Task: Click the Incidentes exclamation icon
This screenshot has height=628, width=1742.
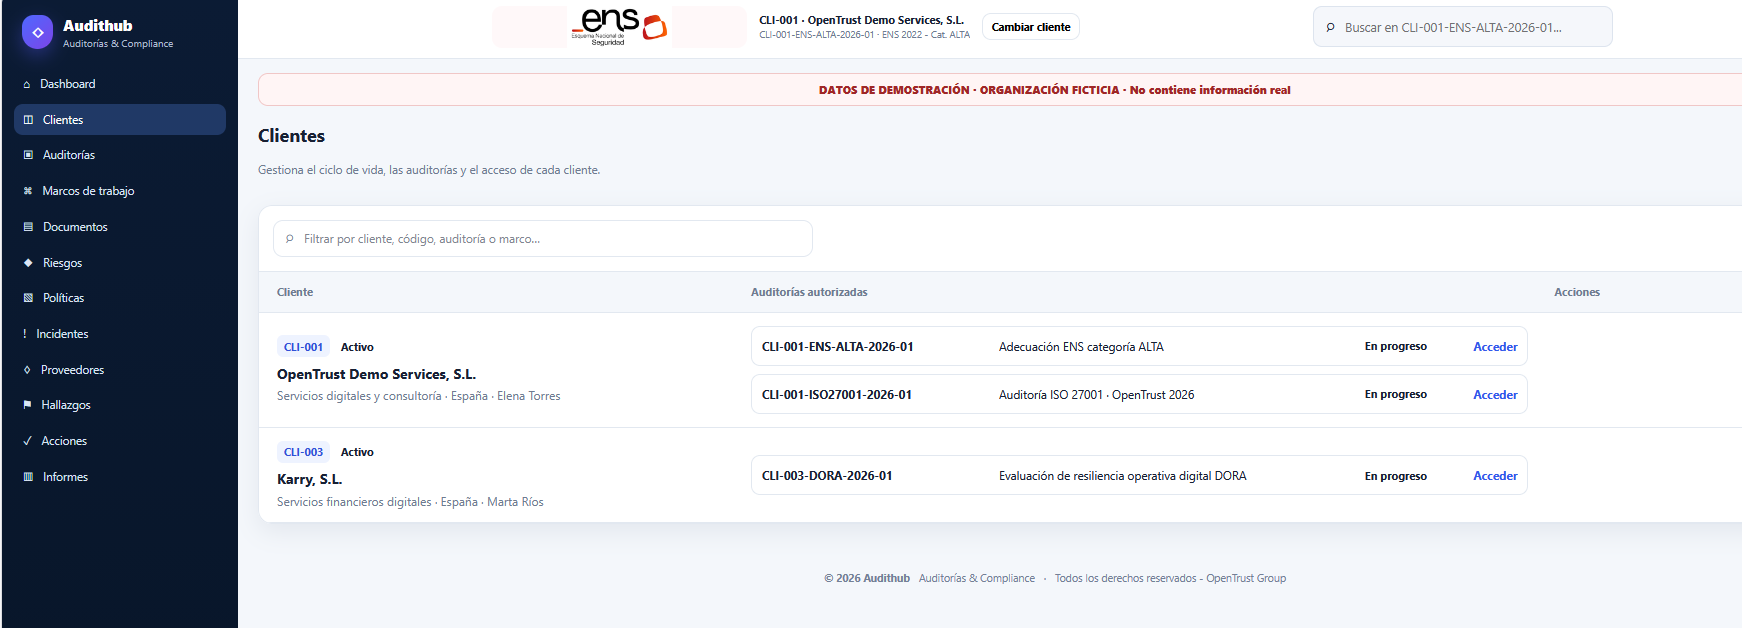Action: click(x=25, y=334)
